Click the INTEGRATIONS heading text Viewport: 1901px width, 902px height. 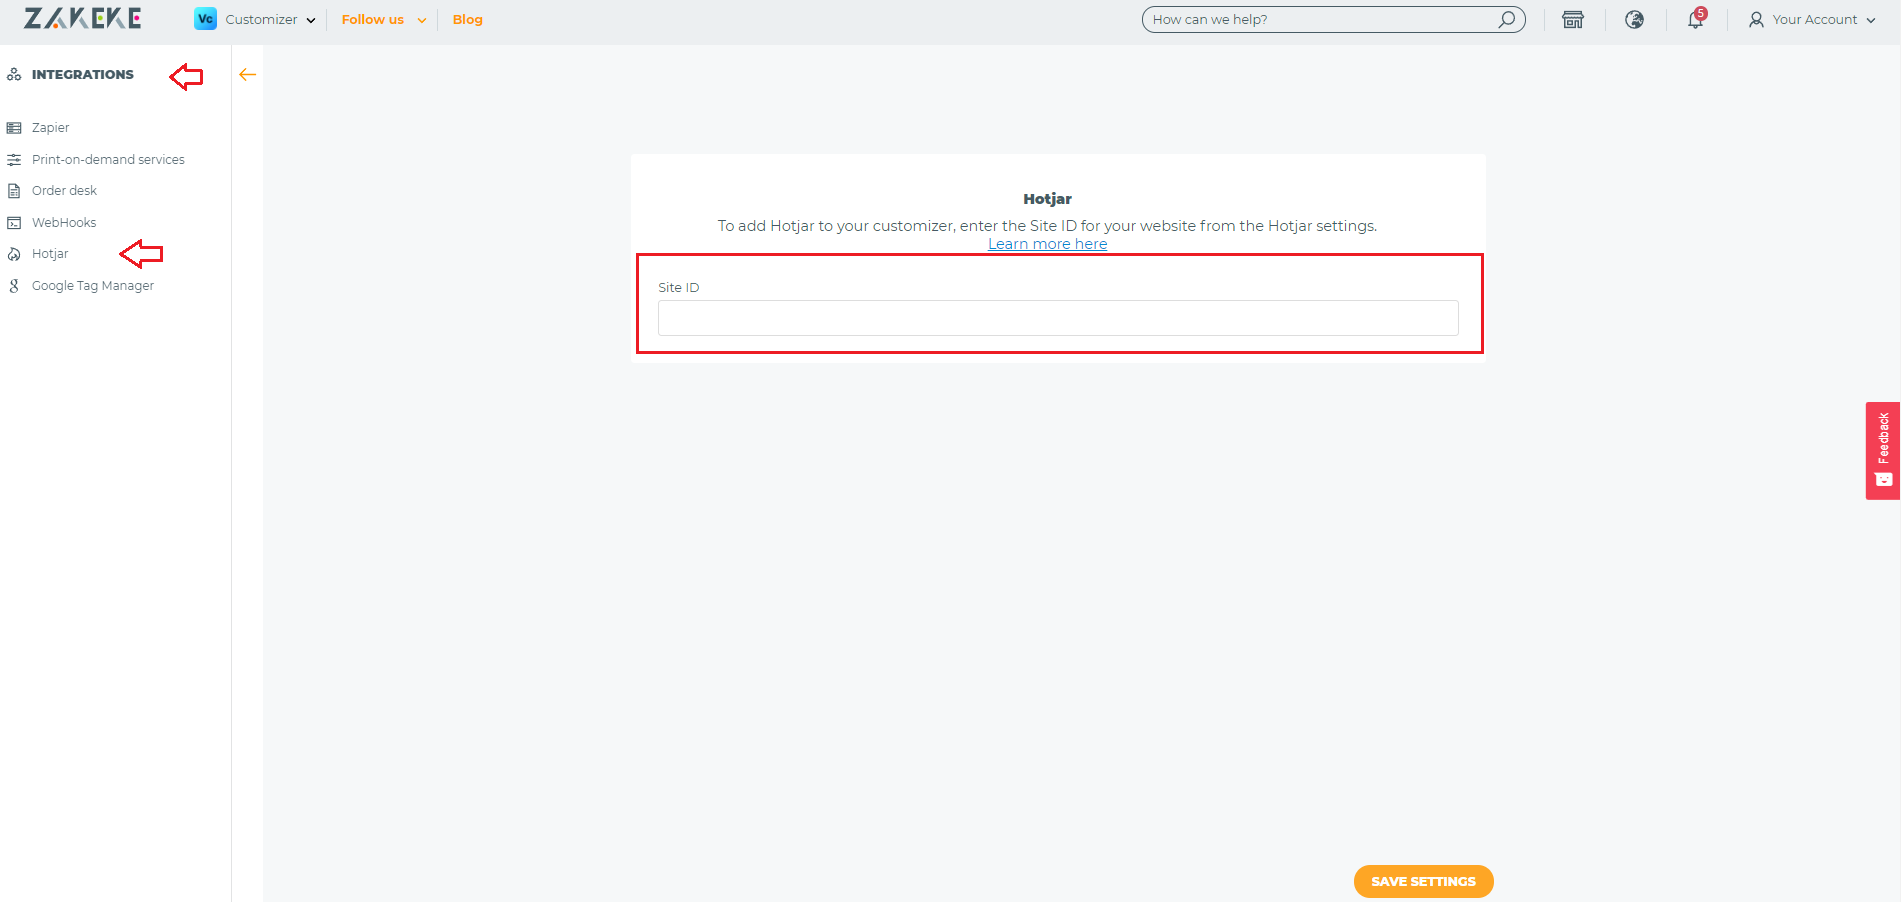83,74
